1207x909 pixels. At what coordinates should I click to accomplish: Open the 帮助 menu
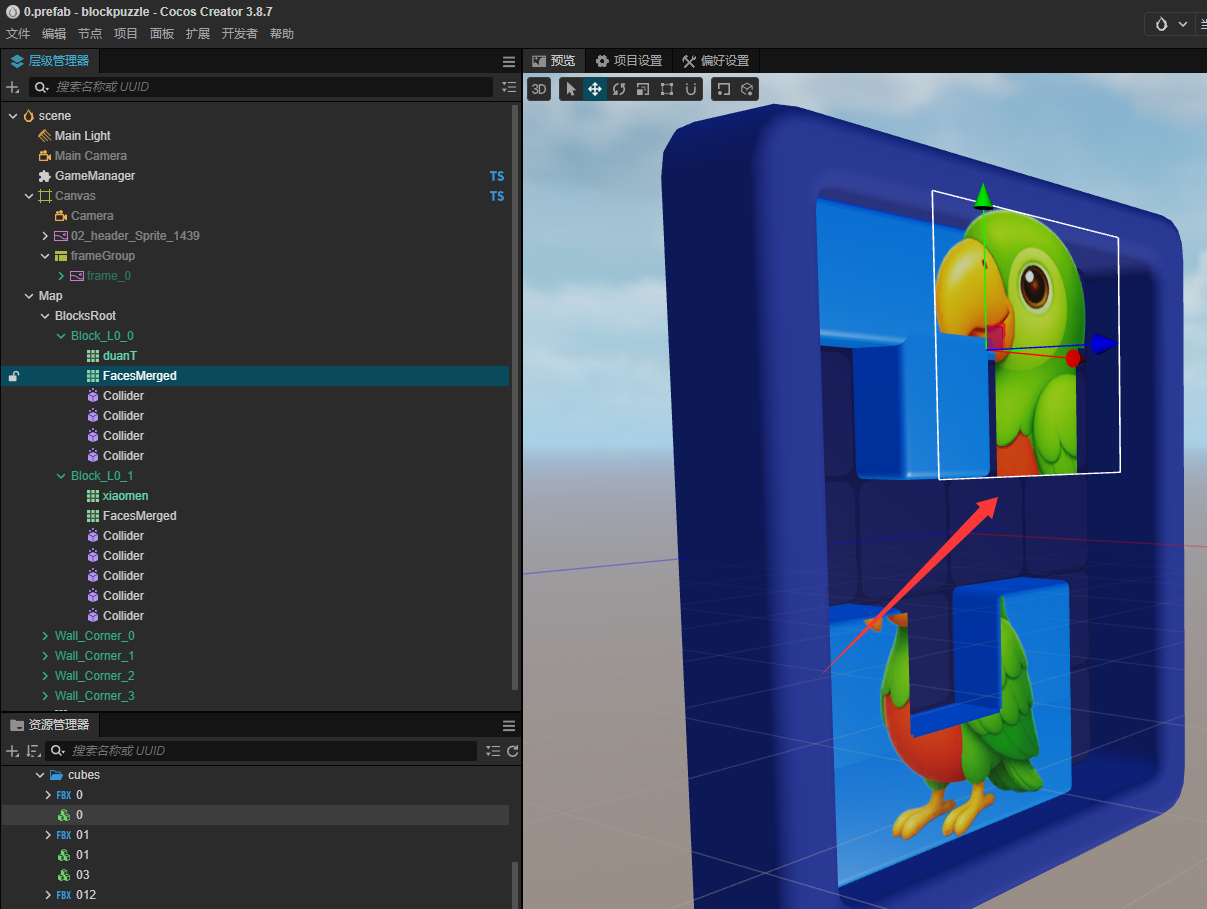(282, 33)
